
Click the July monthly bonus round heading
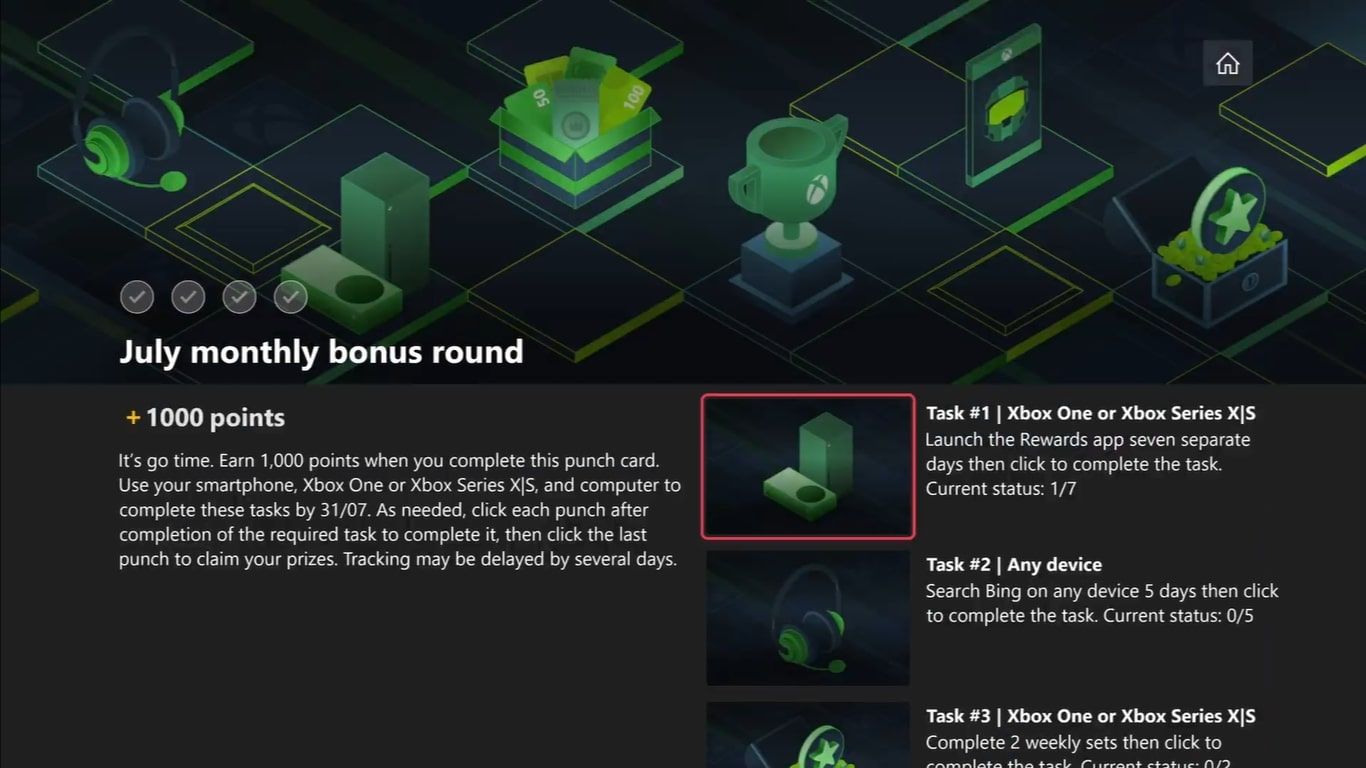[x=321, y=352]
